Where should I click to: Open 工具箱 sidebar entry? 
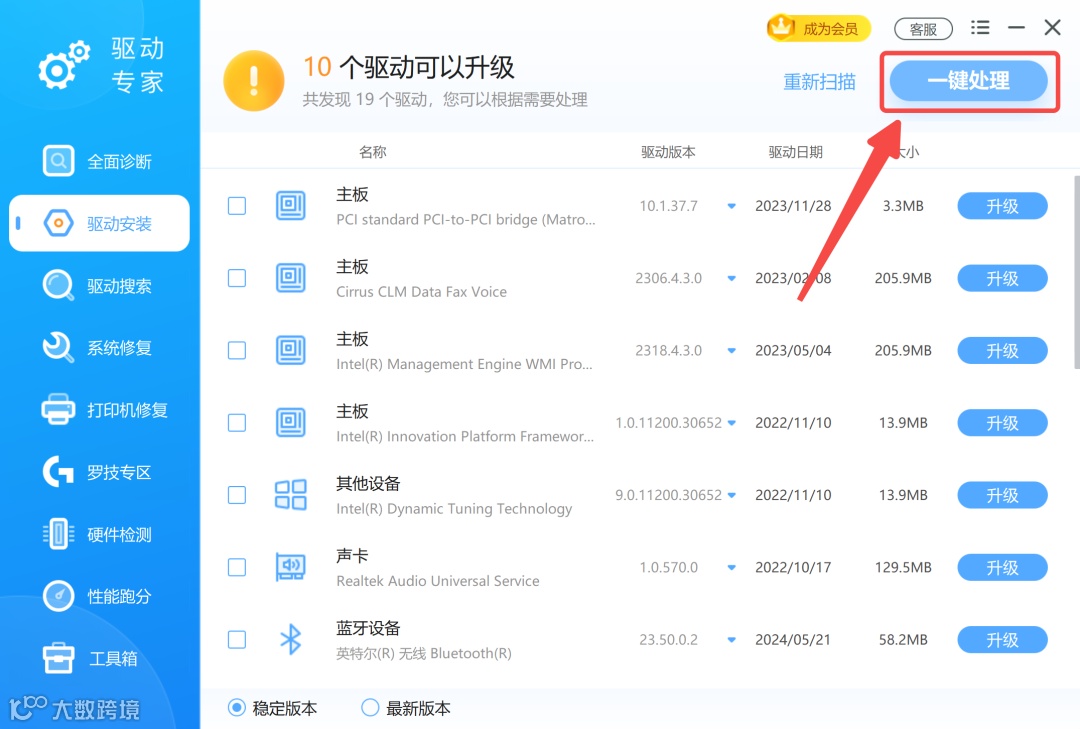coord(99,658)
